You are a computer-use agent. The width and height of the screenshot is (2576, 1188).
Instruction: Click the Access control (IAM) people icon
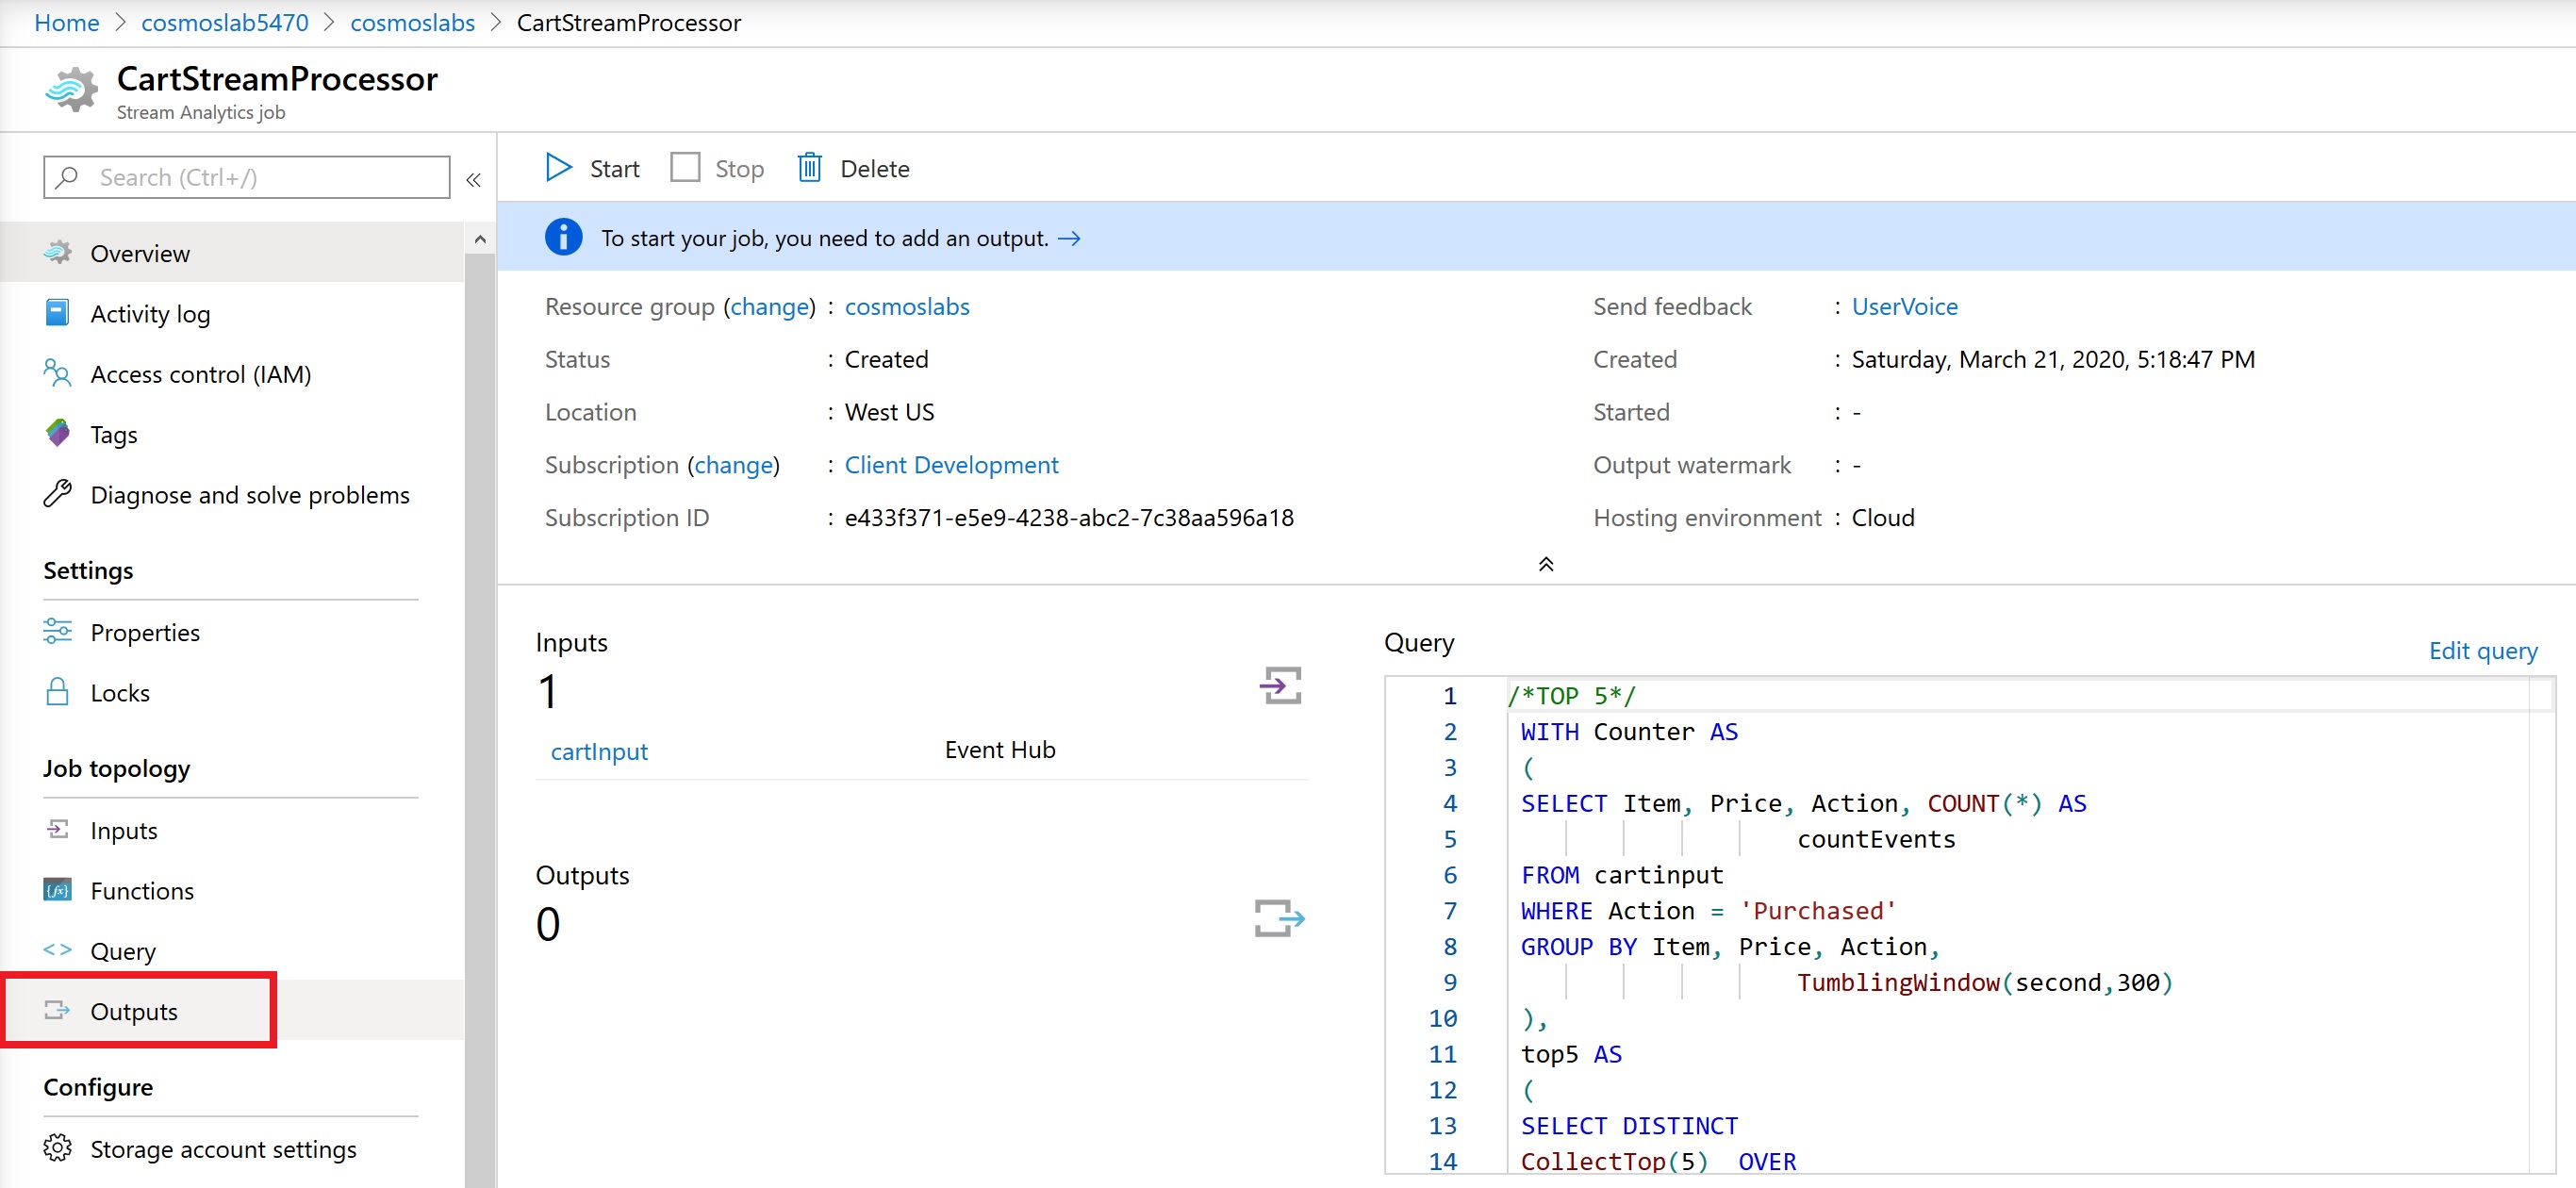(x=57, y=374)
